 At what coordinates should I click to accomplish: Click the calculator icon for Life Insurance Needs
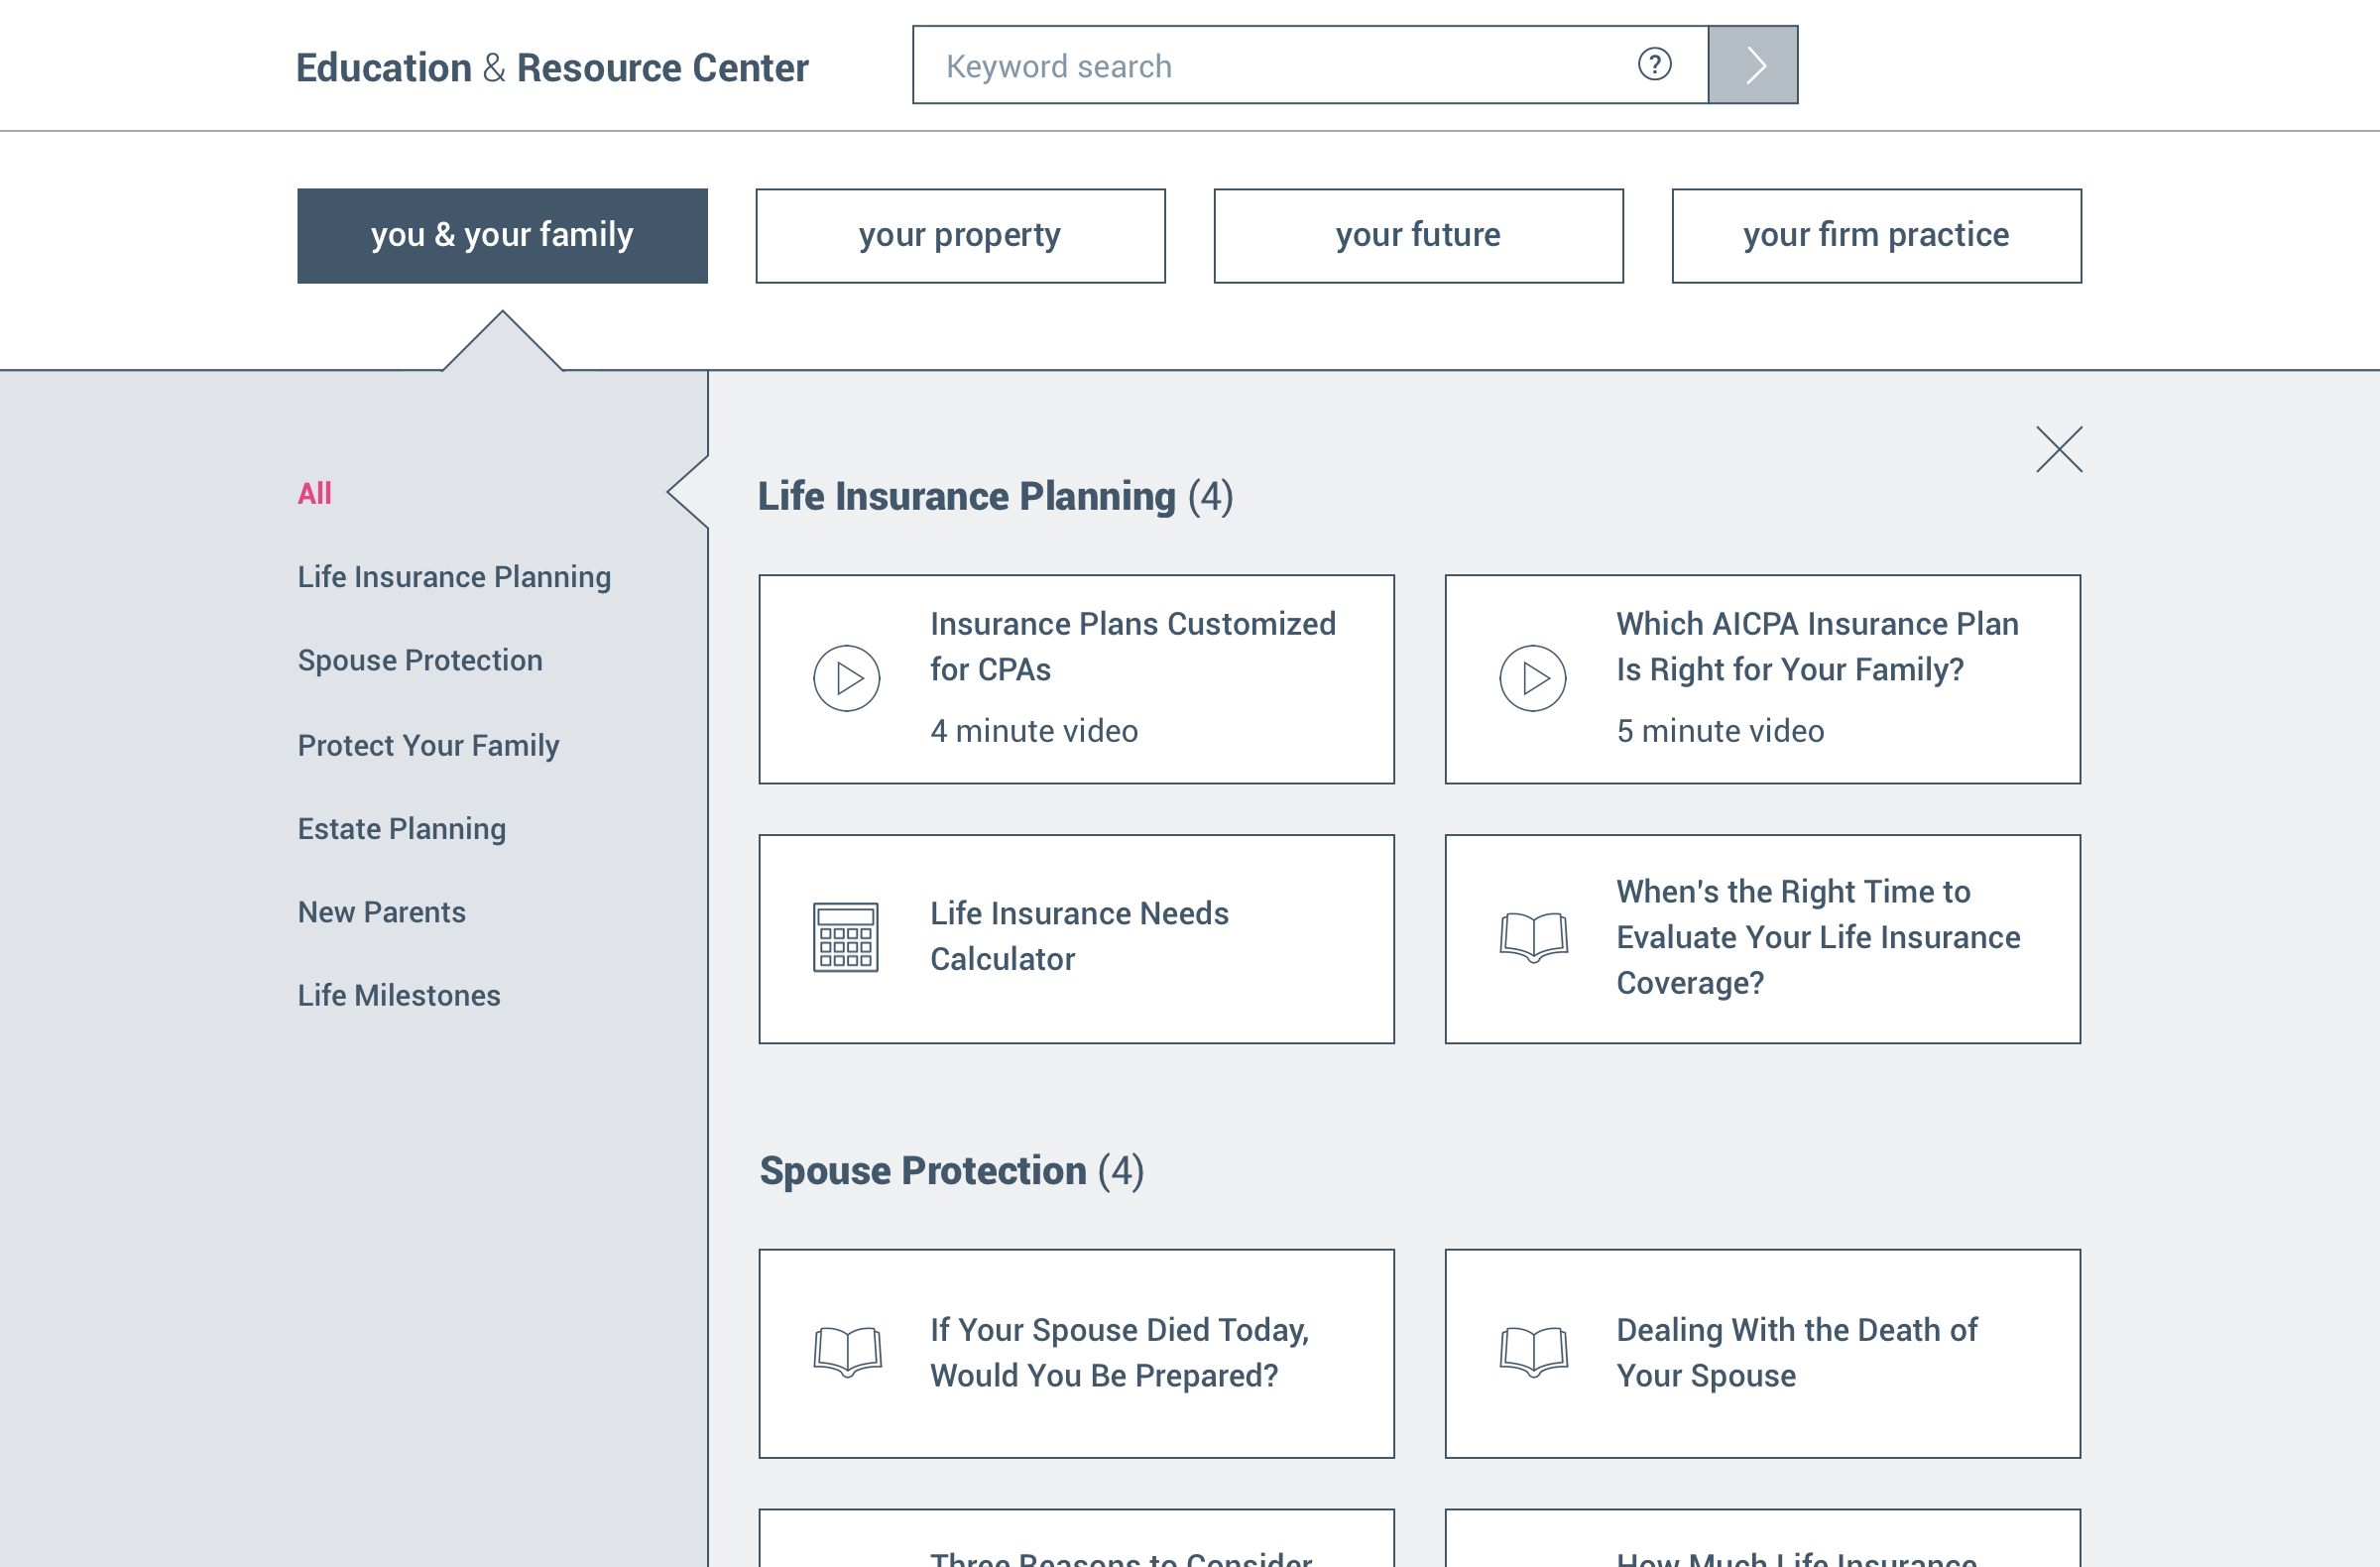(846, 937)
